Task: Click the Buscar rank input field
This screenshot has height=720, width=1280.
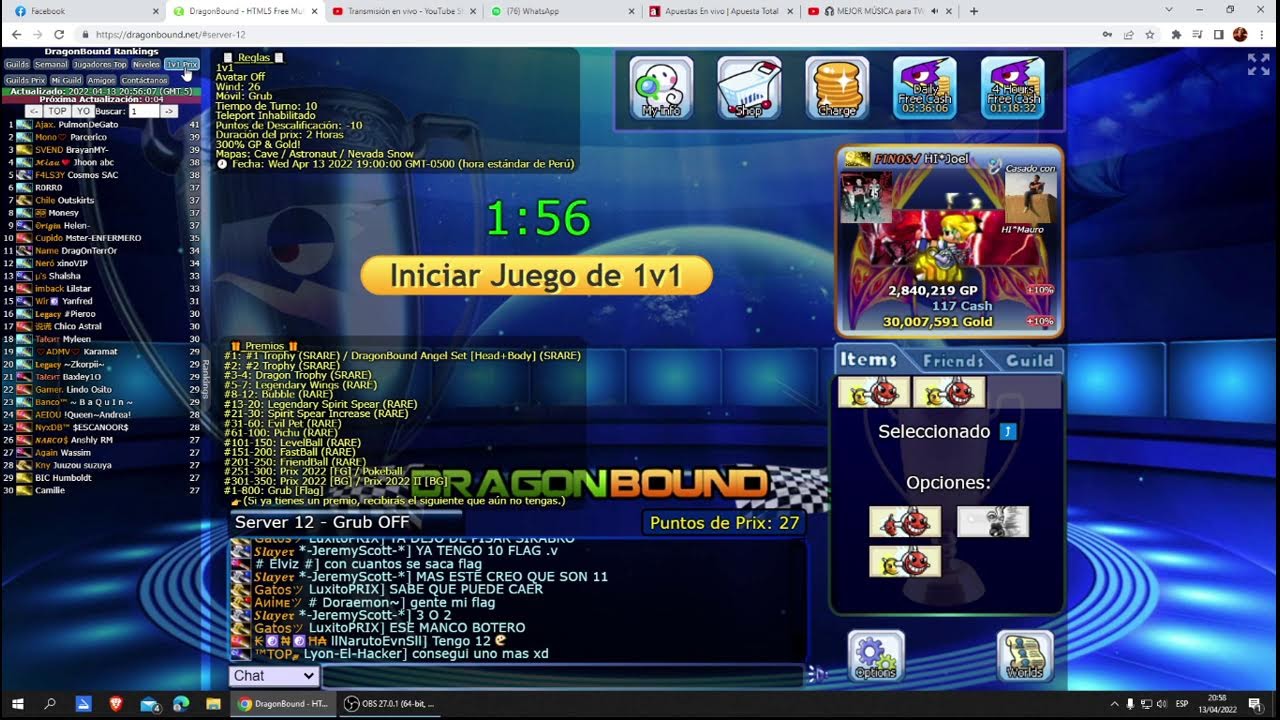Action: tap(143, 111)
